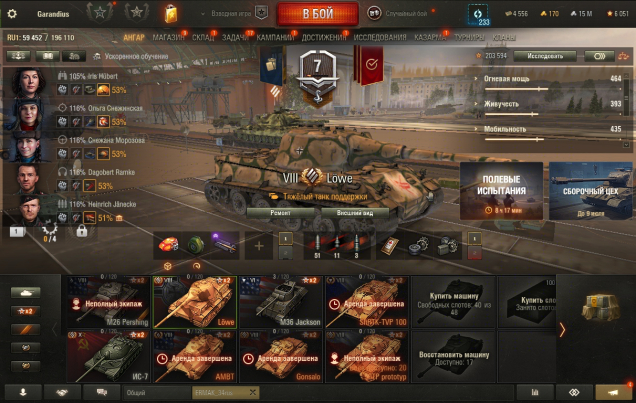
Task: Toggle the x2 bonus carousel filter
Action: tap(26, 311)
